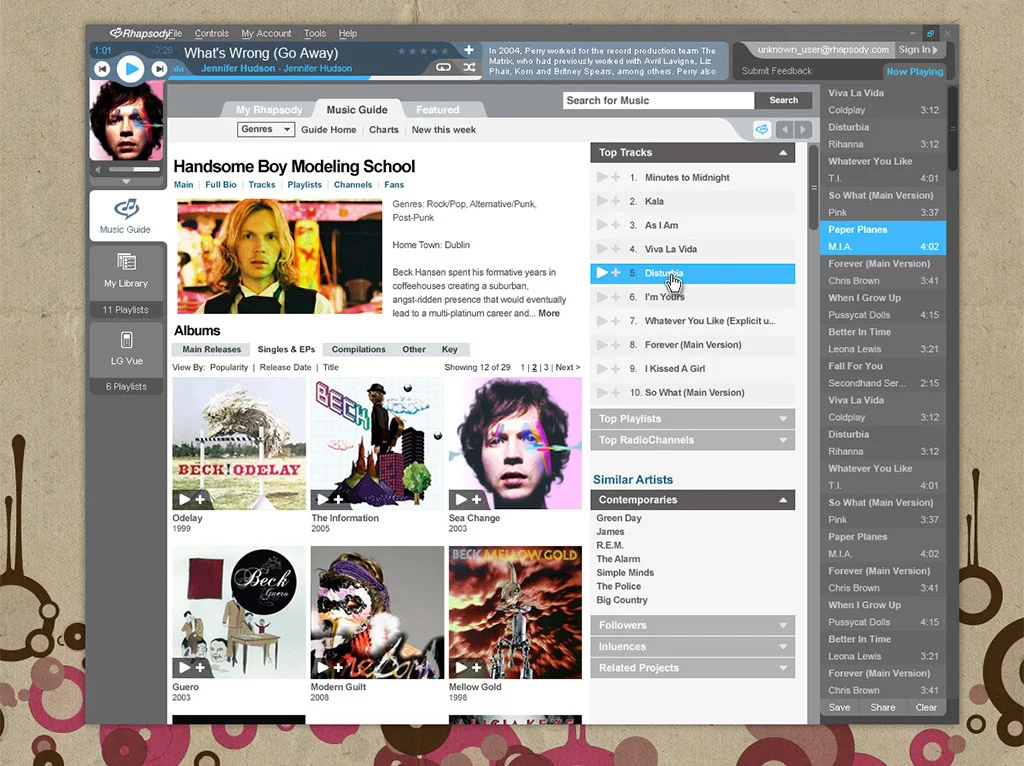Rate the current song with stars

pyautogui.click(x=423, y=51)
